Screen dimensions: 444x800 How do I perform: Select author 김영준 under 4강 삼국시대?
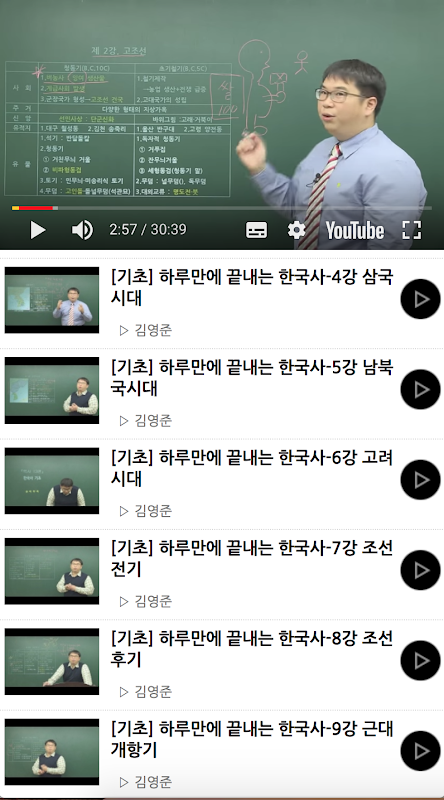point(146,331)
